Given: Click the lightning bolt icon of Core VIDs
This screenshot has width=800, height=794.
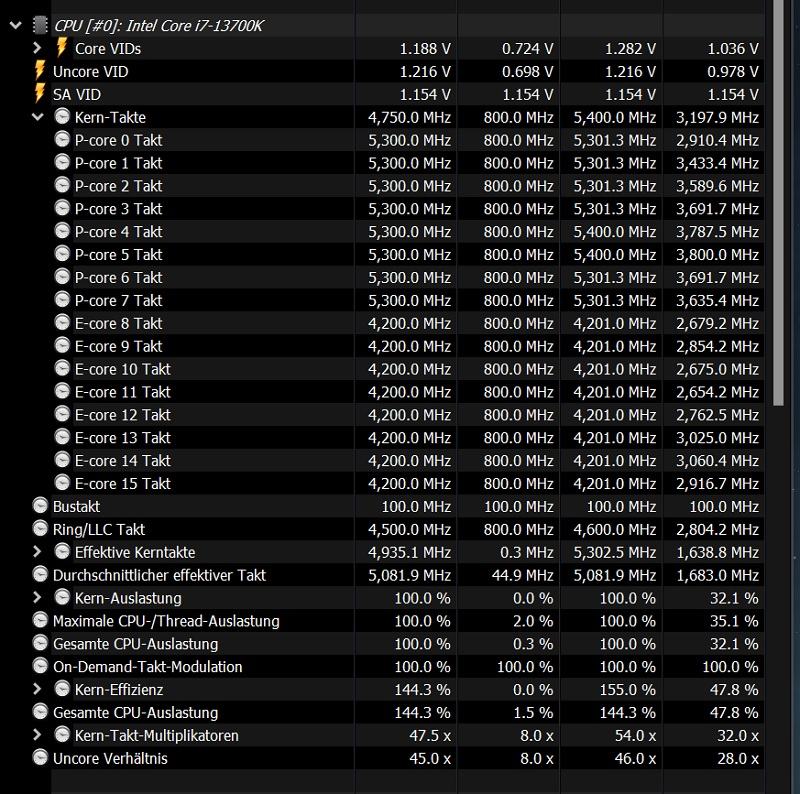Looking at the screenshot, I should 62,47.
